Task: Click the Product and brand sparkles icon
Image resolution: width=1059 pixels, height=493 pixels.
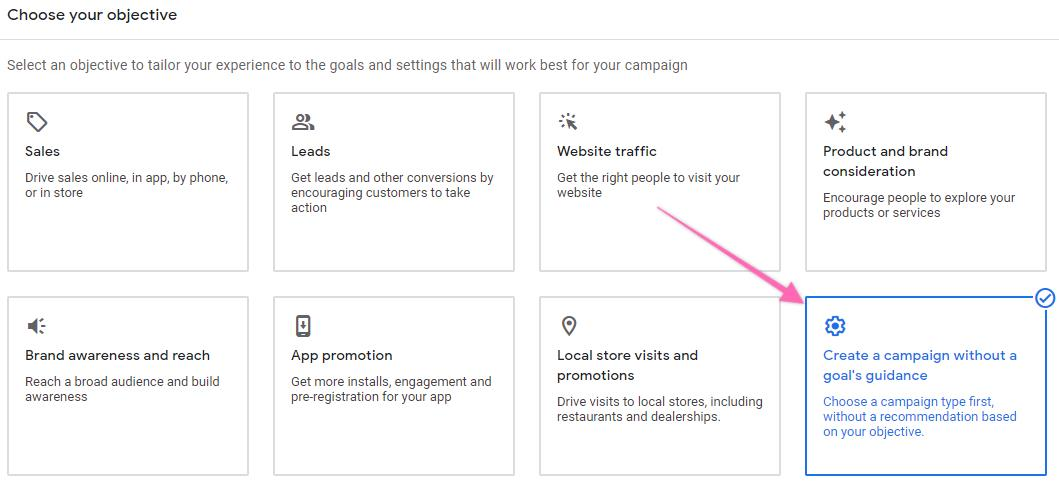Action: pos(835,122)
